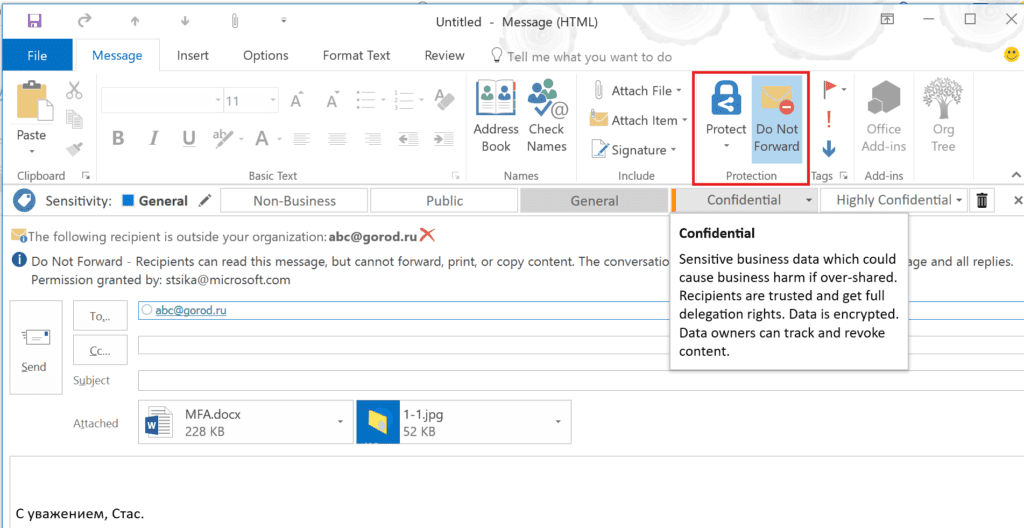Toggle the Do Not Forward button
The width and height of the screenshot is (1024, 528).
776,118
